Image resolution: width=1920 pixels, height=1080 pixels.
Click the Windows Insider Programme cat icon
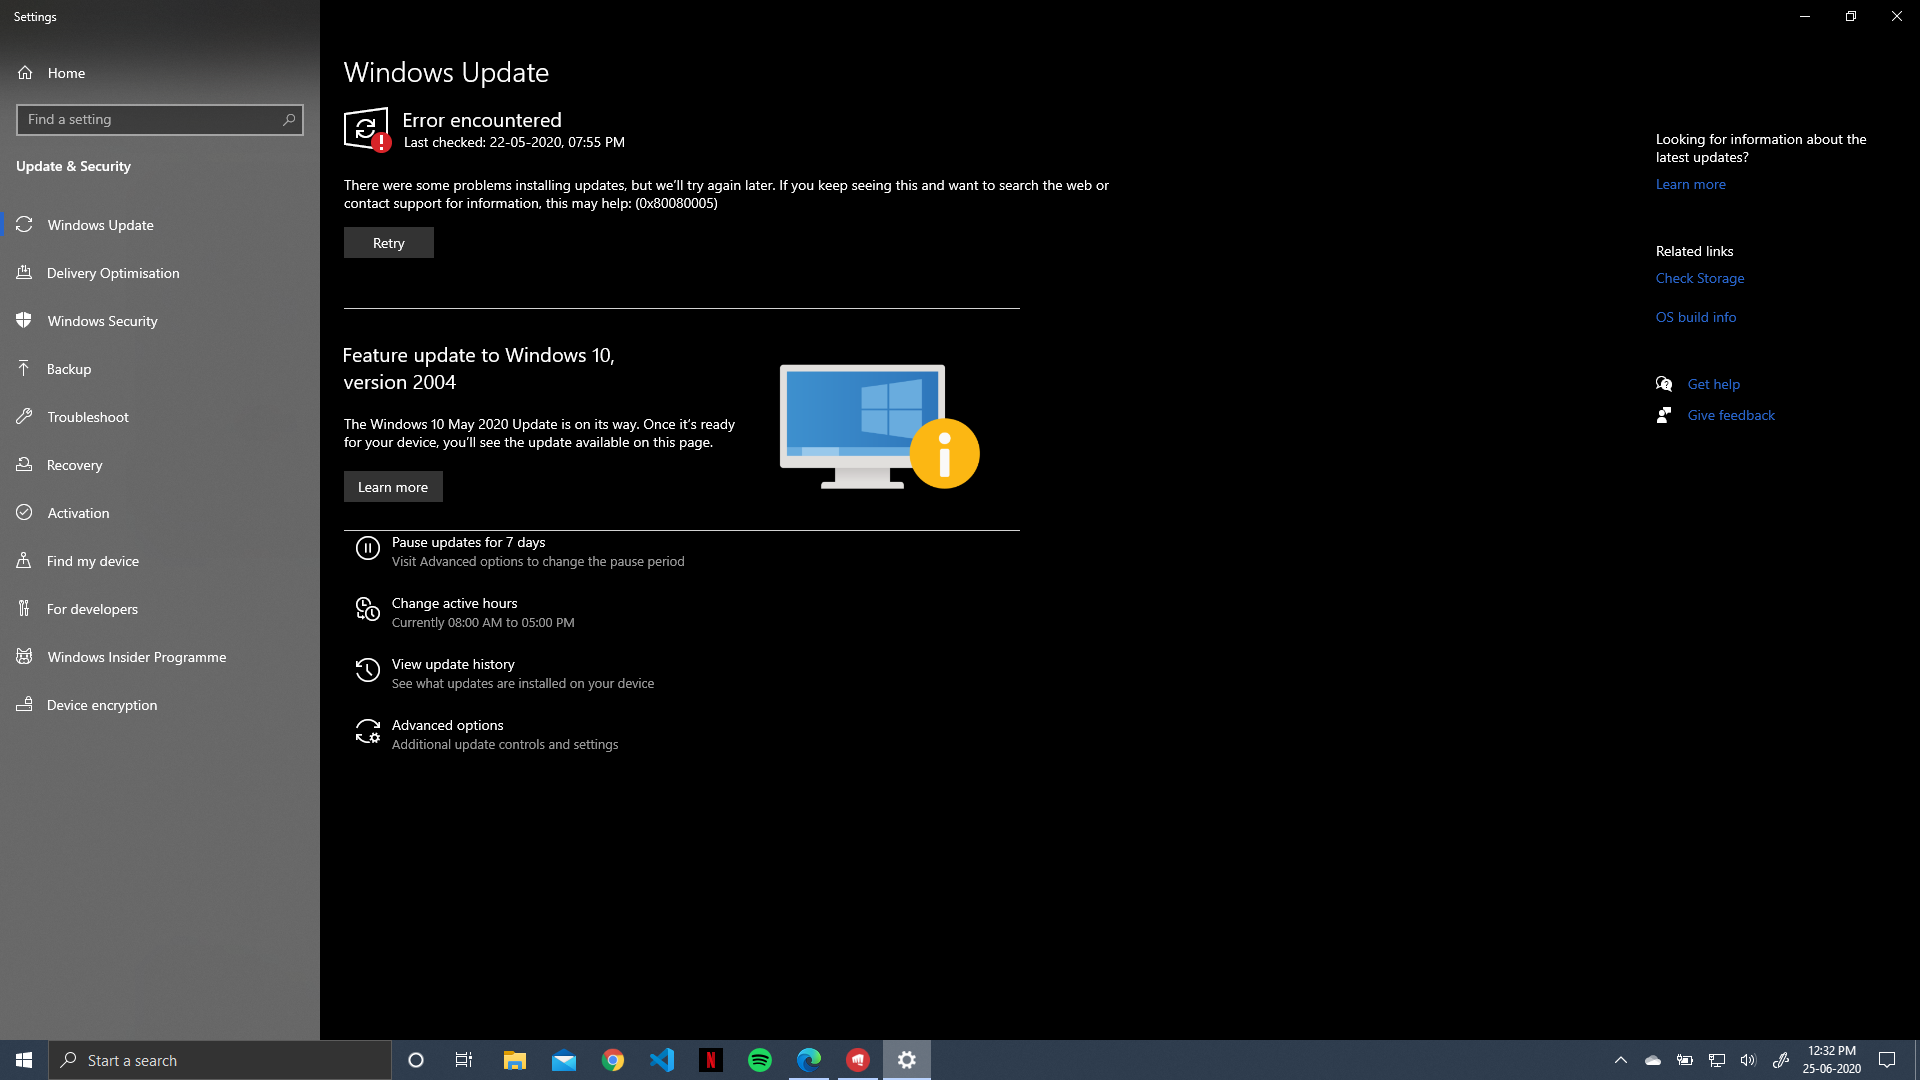pos(25,657)
